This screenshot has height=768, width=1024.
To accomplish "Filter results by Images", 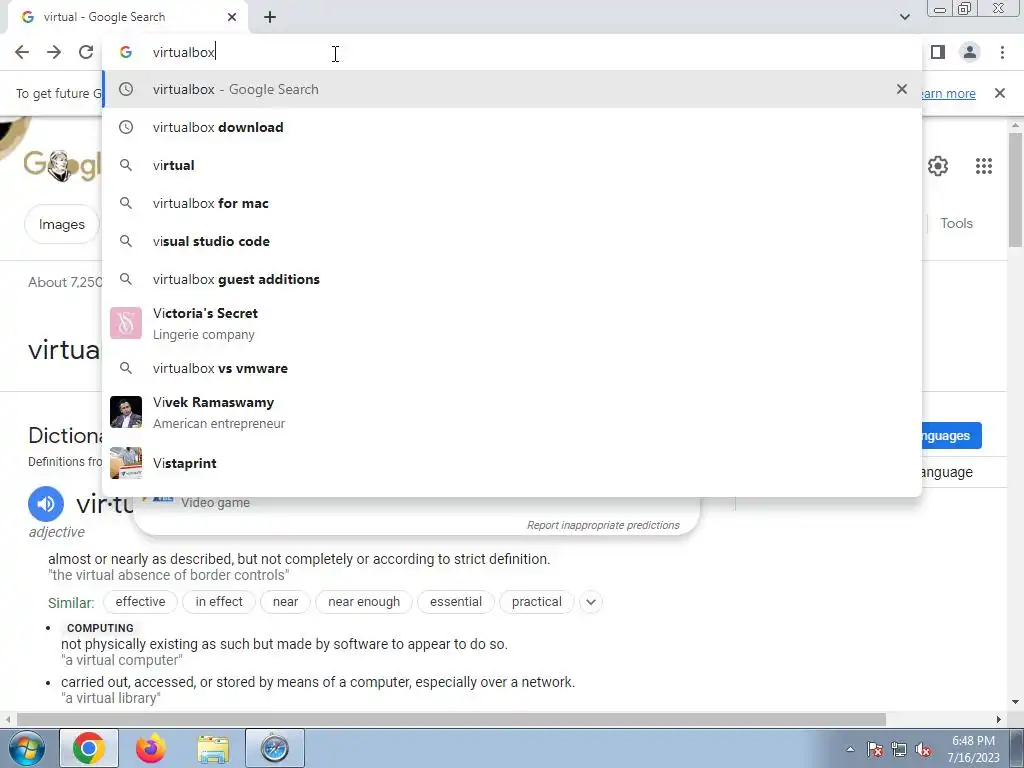I will point(61,224).
